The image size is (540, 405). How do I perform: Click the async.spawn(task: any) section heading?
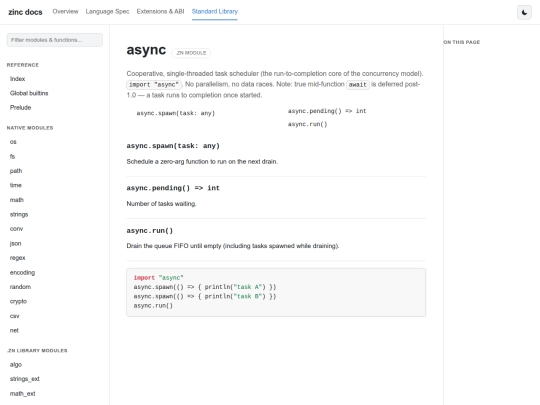tap(173, 146)
